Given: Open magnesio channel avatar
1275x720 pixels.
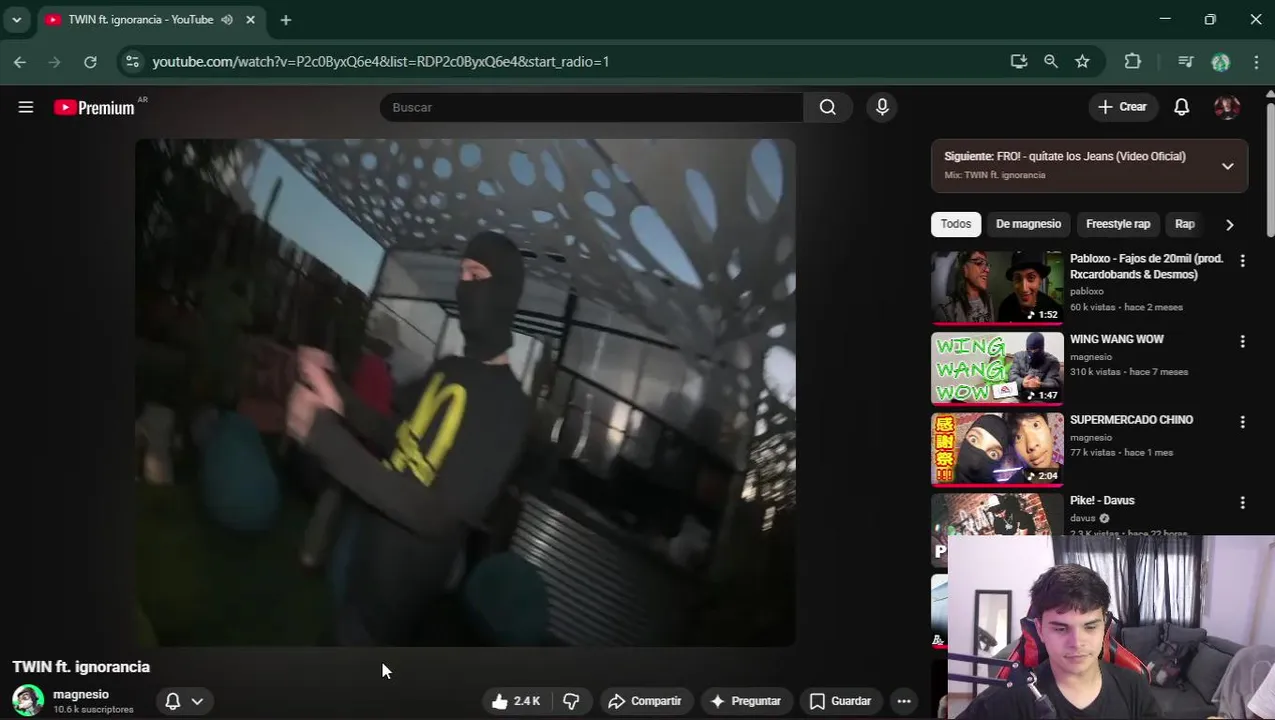Looking at the screenshot, I should pos(28,700).
